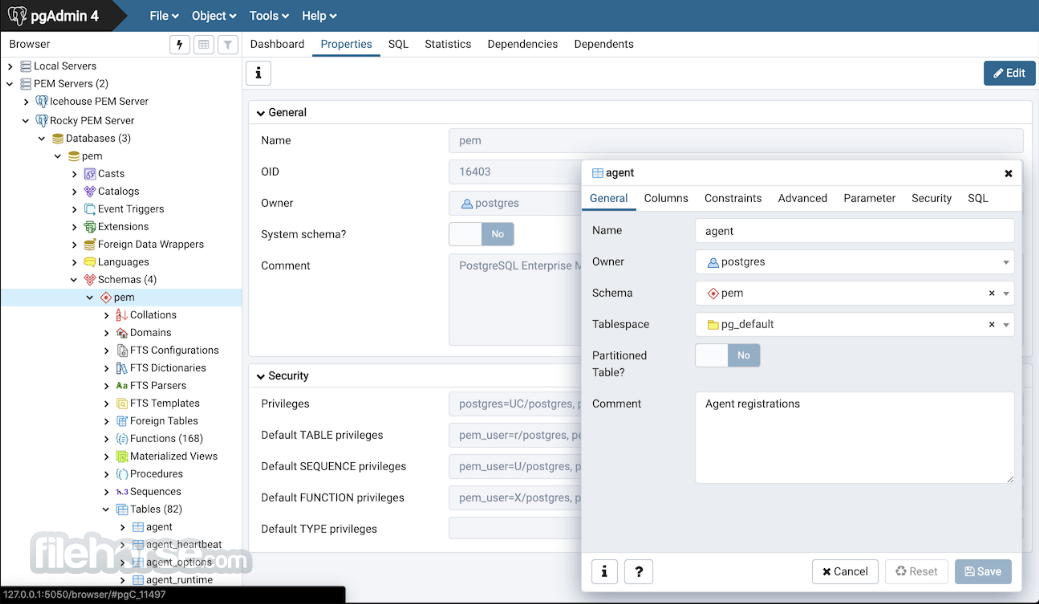The width and height of the screenshot is (1039, 604).
Task: Switch to the Dependencies tab
Action: pos(523,44)
